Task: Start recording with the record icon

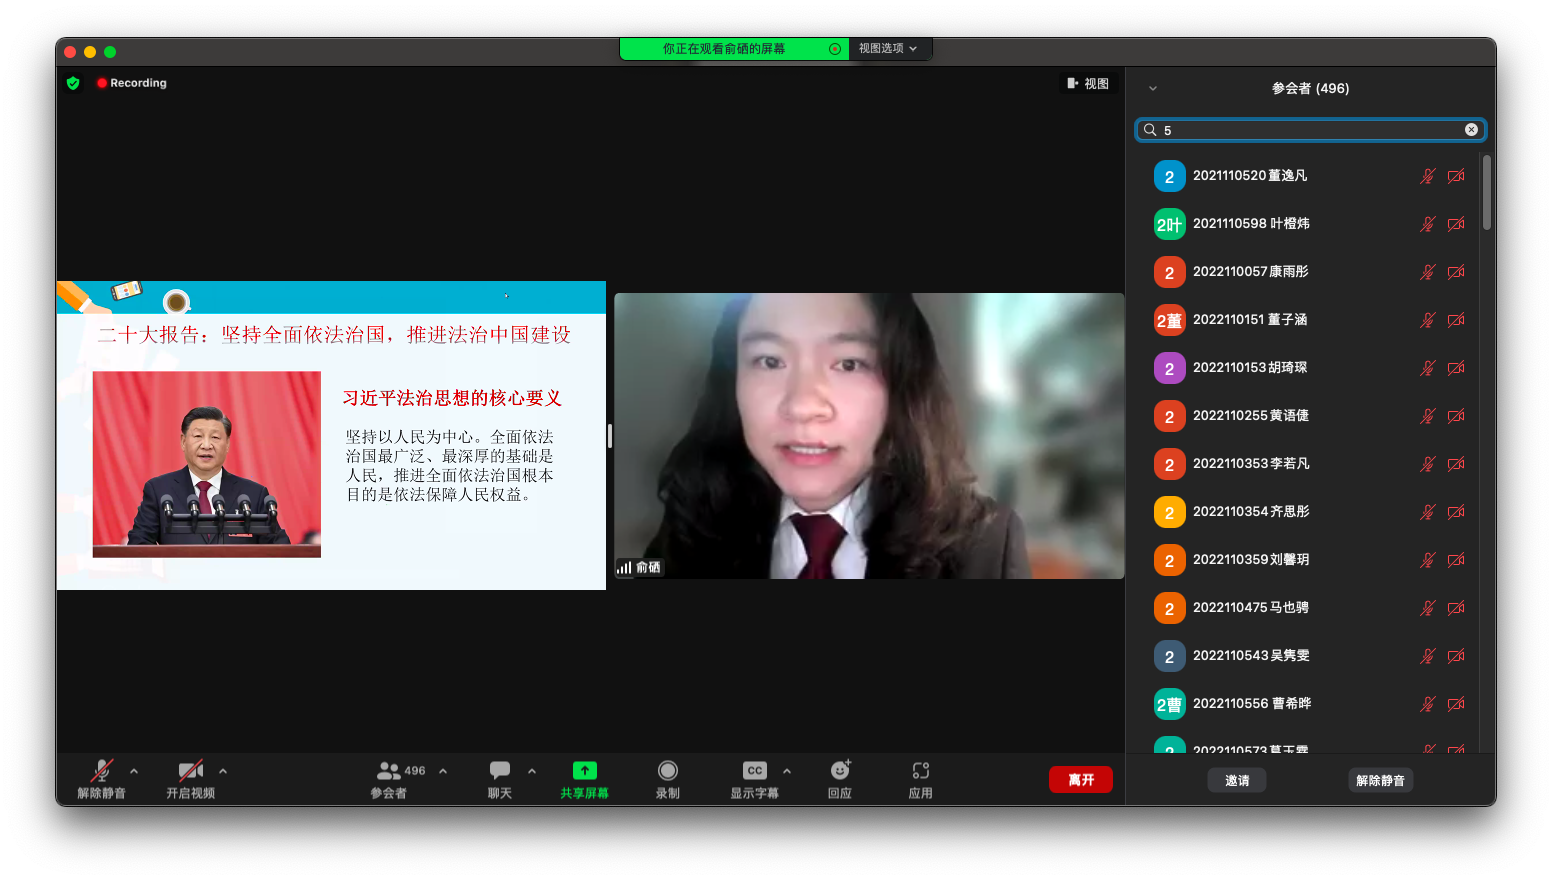Action: [x=667, y=771]
